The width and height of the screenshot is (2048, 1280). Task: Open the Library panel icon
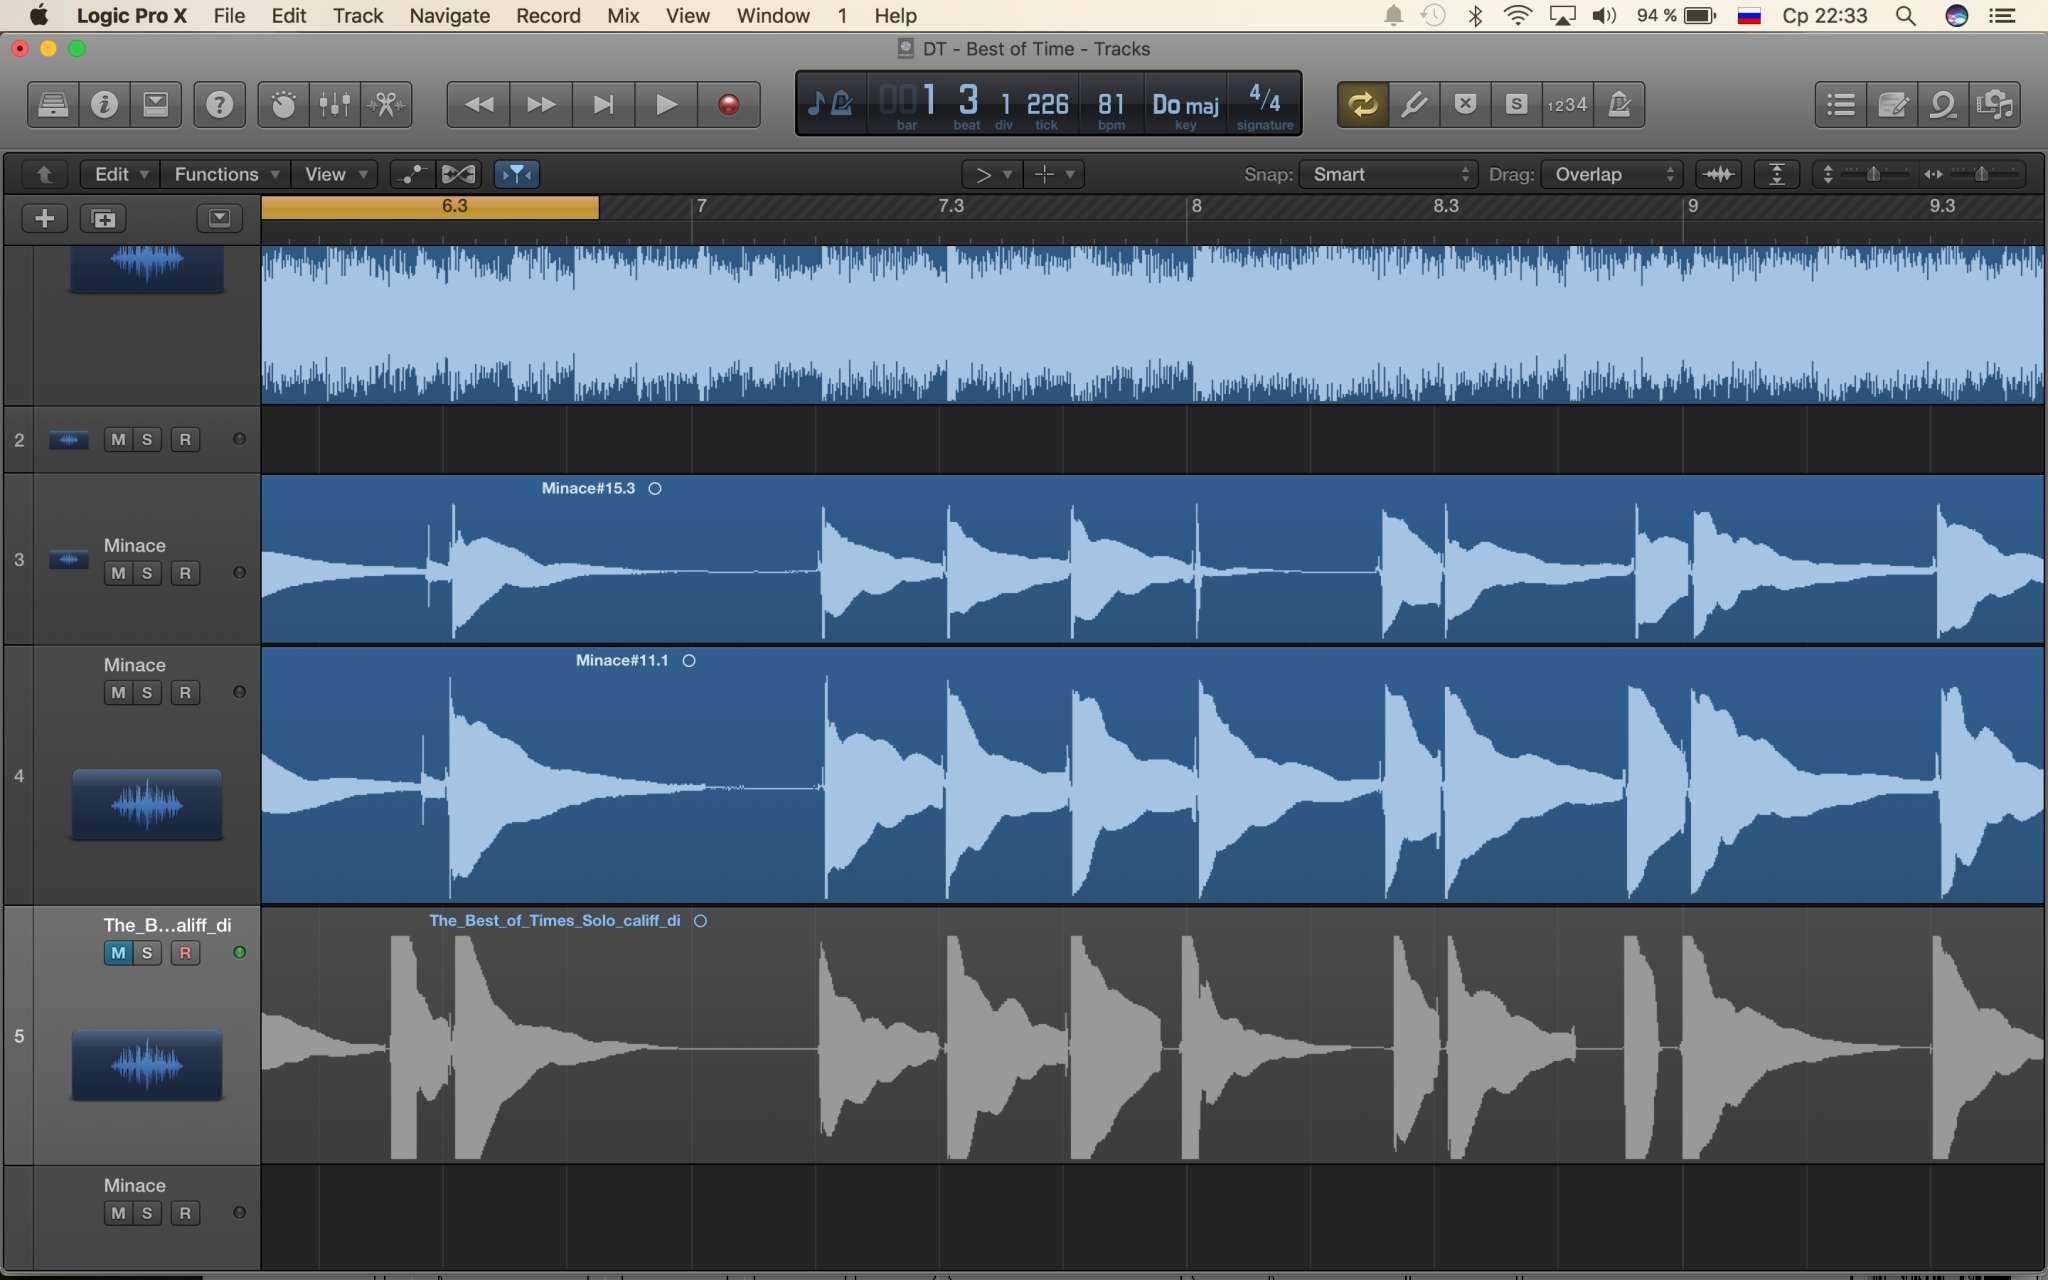pyautogui.click(x=53, y=104)
